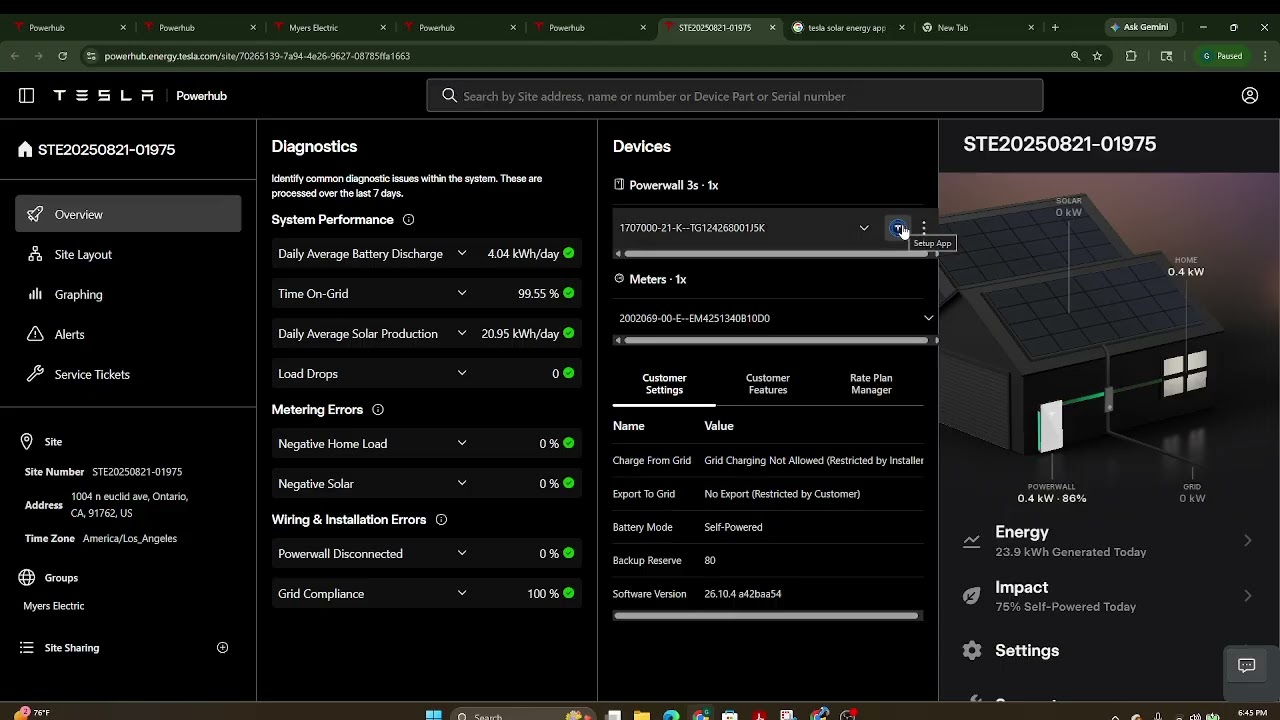This screenshot has width=1280, height=720.
Task: Switch to the Customer Features tab
Action: (768, 384)
